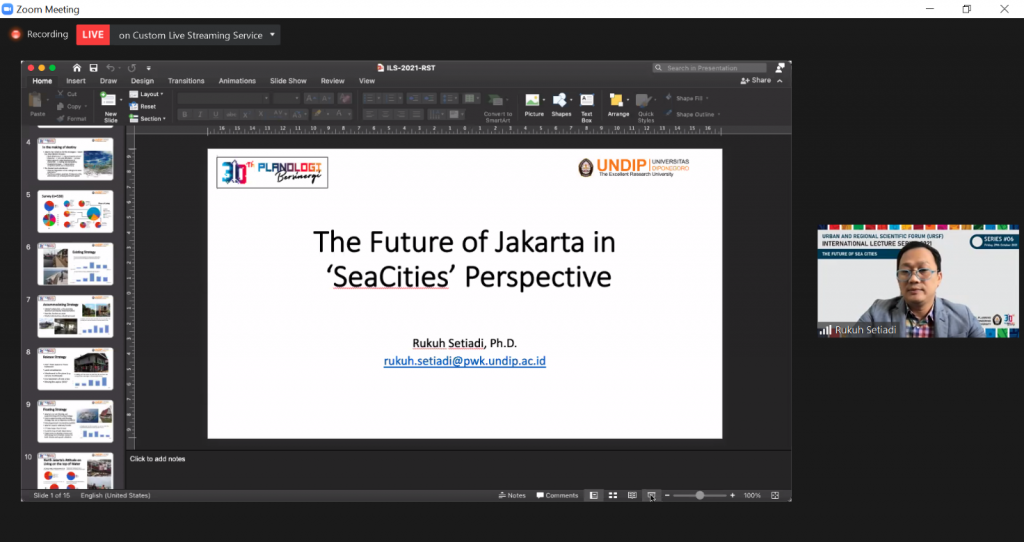Toggle the Notes pane in status bar

tap(512, 495)
